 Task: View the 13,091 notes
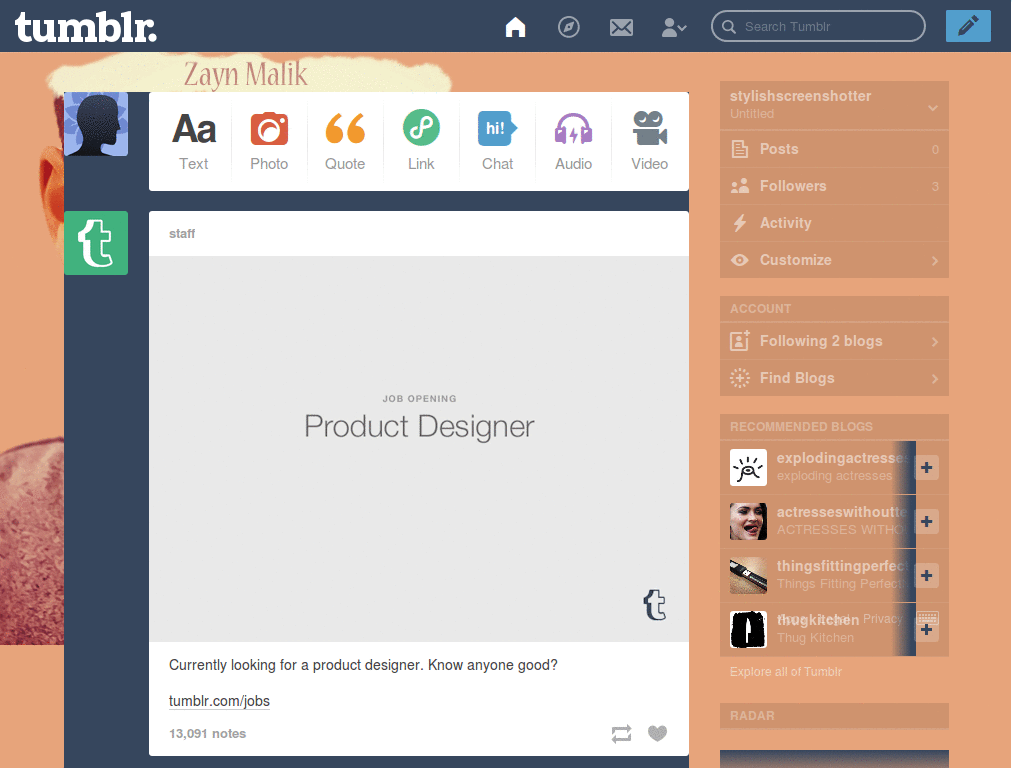(207, 733)
